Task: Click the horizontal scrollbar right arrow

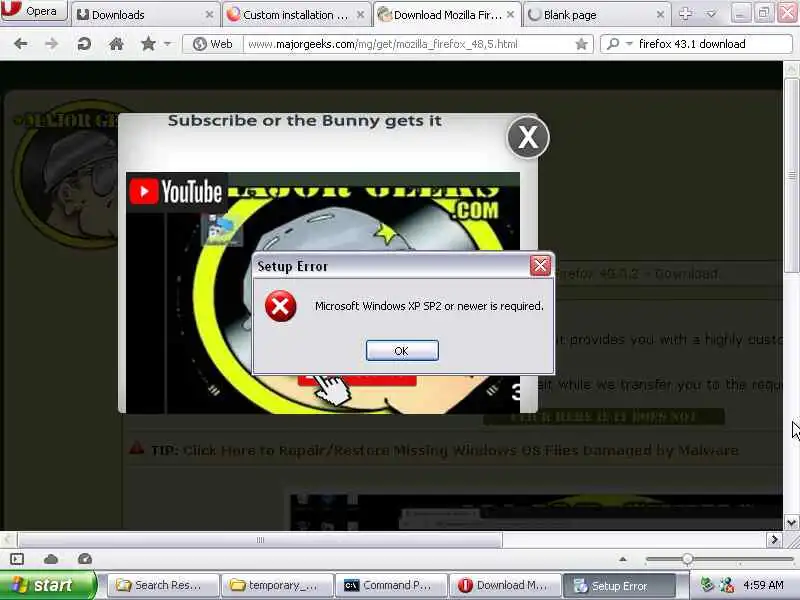Action: pos(774,540)
